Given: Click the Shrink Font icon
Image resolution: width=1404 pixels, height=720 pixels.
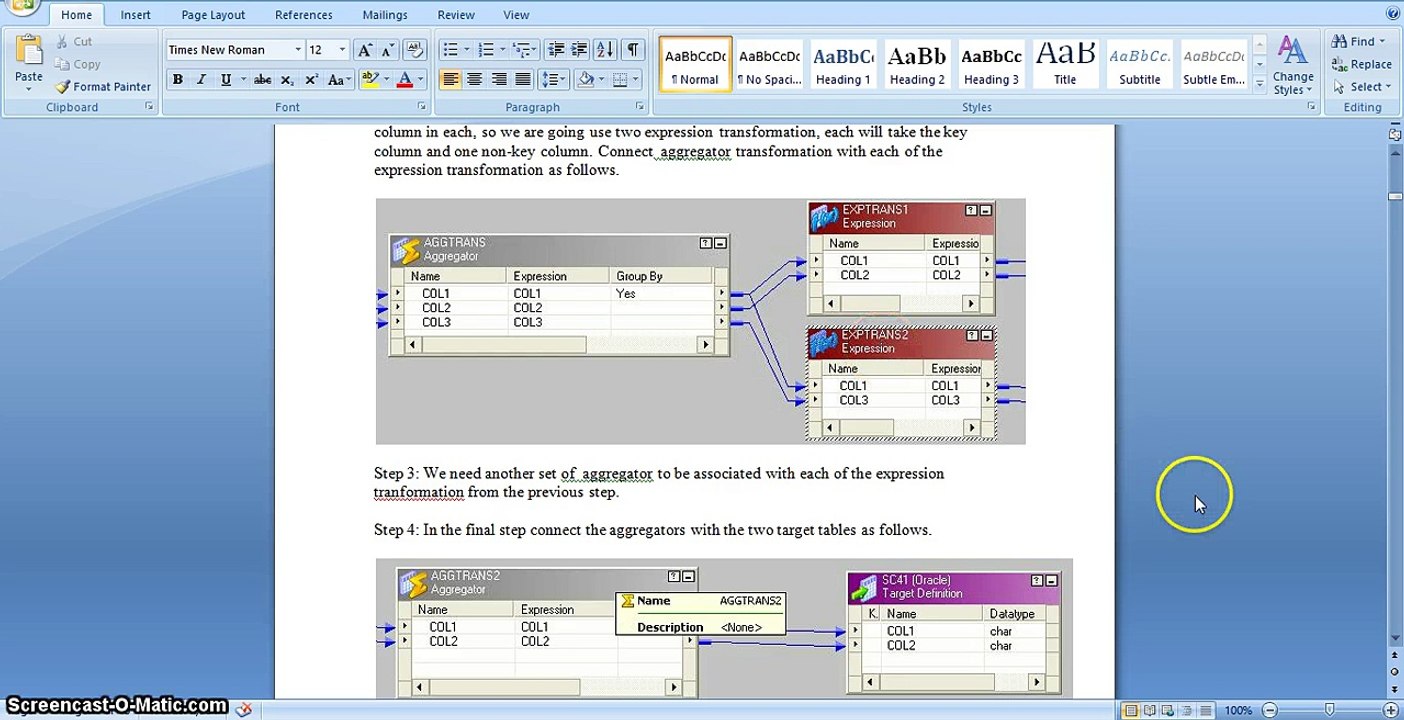Looking at the screenshot, I should pyautogui.click(x=387, y=50).
